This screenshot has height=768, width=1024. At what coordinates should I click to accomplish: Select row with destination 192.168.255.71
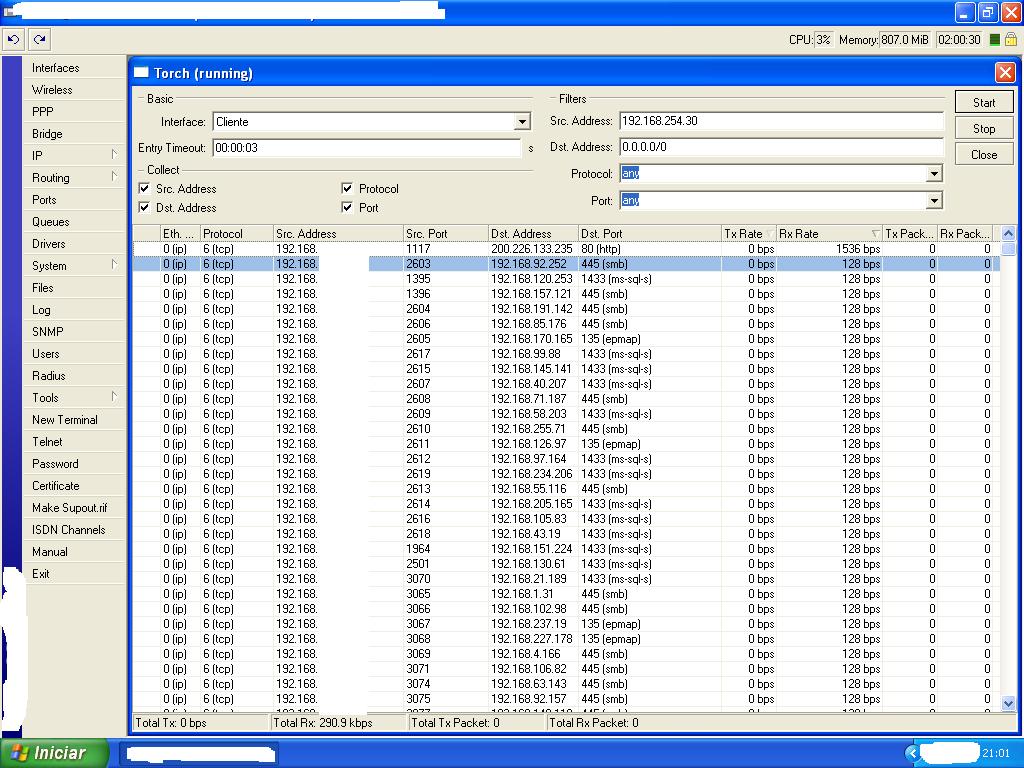pos(566,429)
